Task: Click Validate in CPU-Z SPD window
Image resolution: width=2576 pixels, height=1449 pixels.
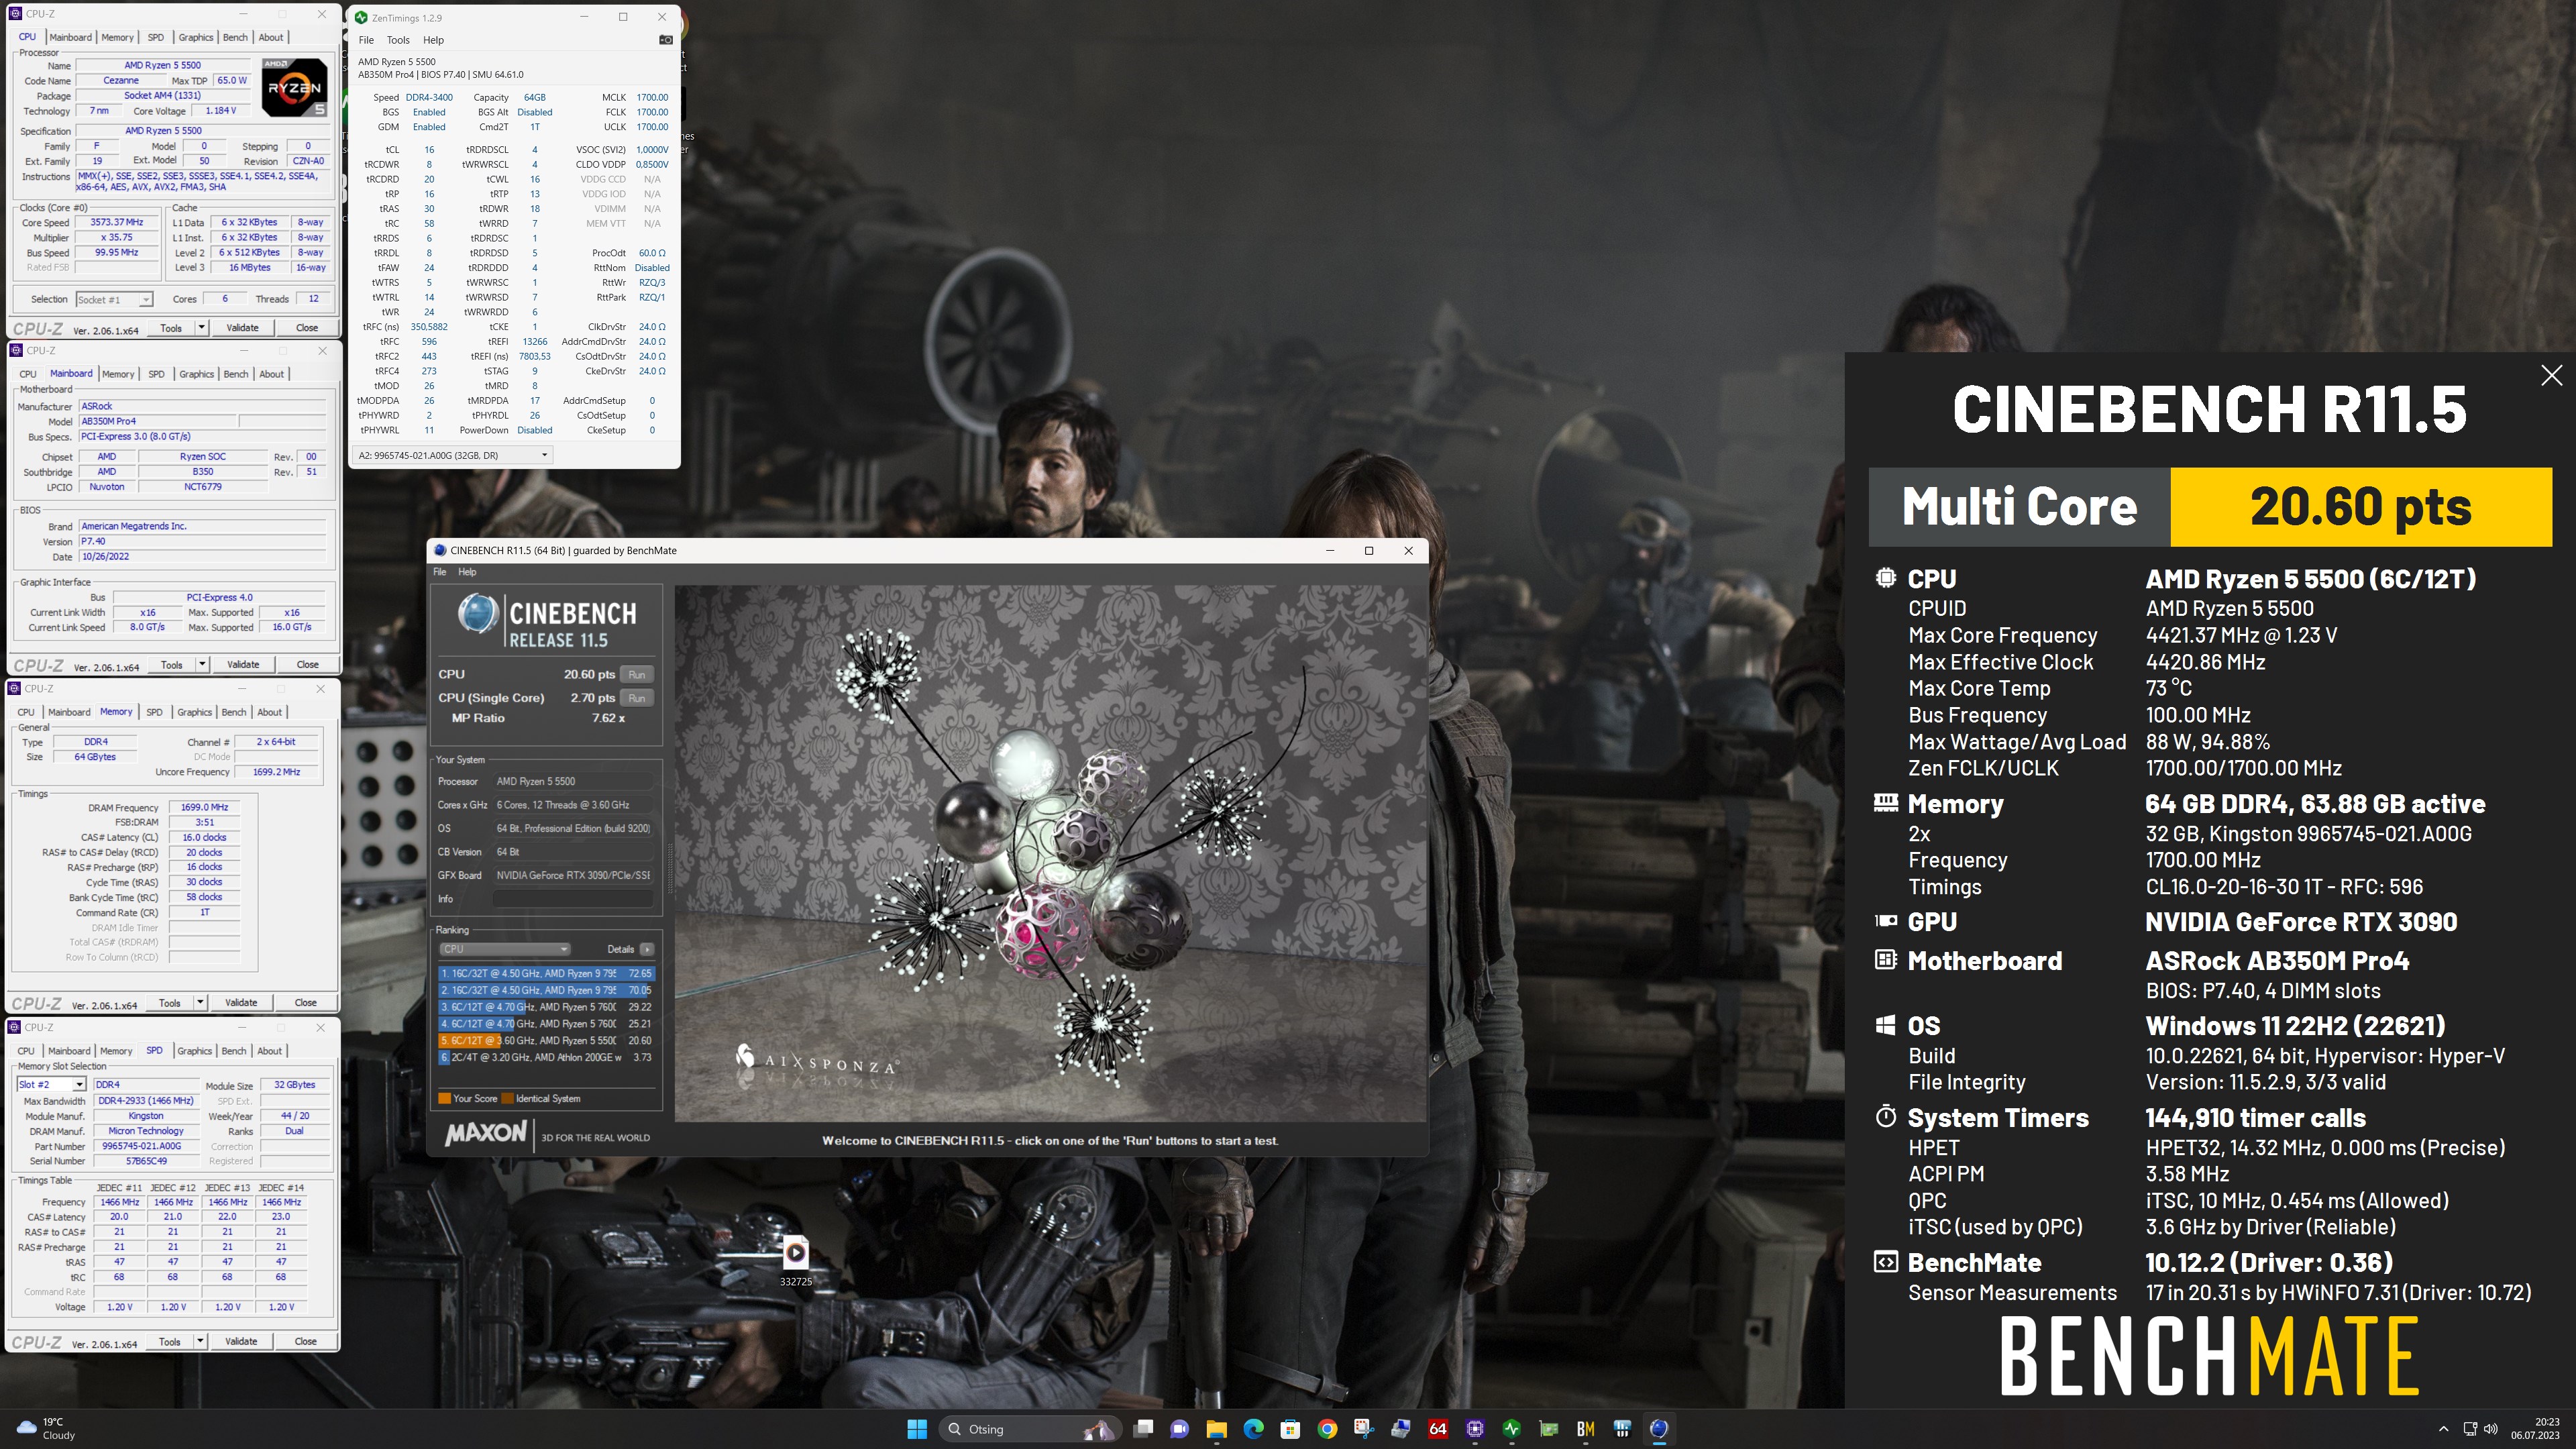Action: [x=241, y=1341]
